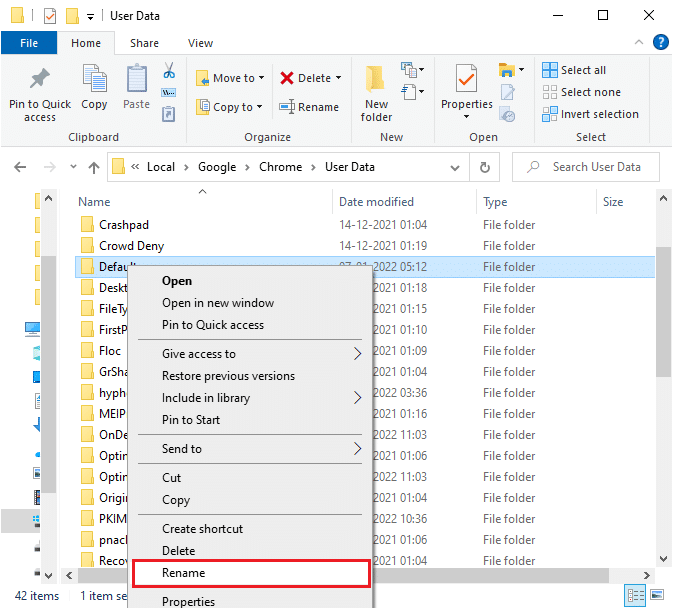
Task: Open the File tab
Action: (29, 43)
